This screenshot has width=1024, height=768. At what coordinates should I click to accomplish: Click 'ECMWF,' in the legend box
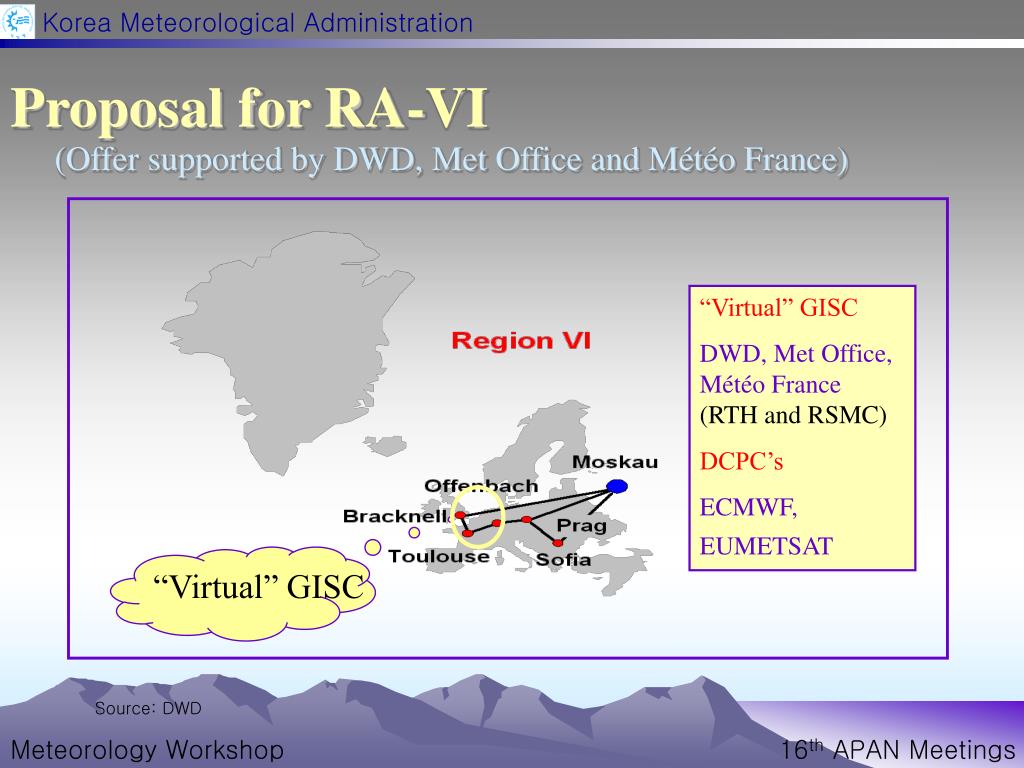(748, 507)
